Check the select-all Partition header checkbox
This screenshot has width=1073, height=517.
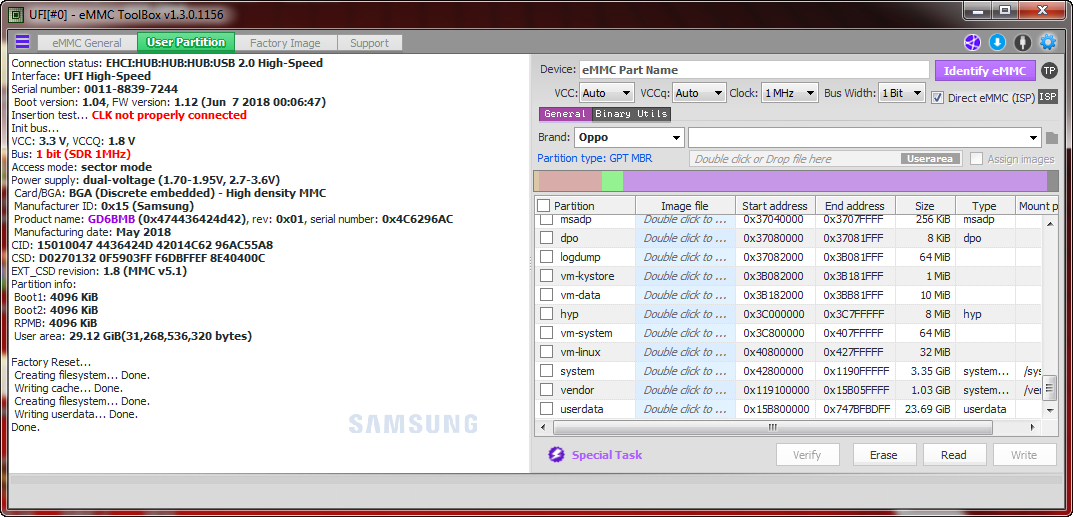pyautogui.click(x=543, y=205)
